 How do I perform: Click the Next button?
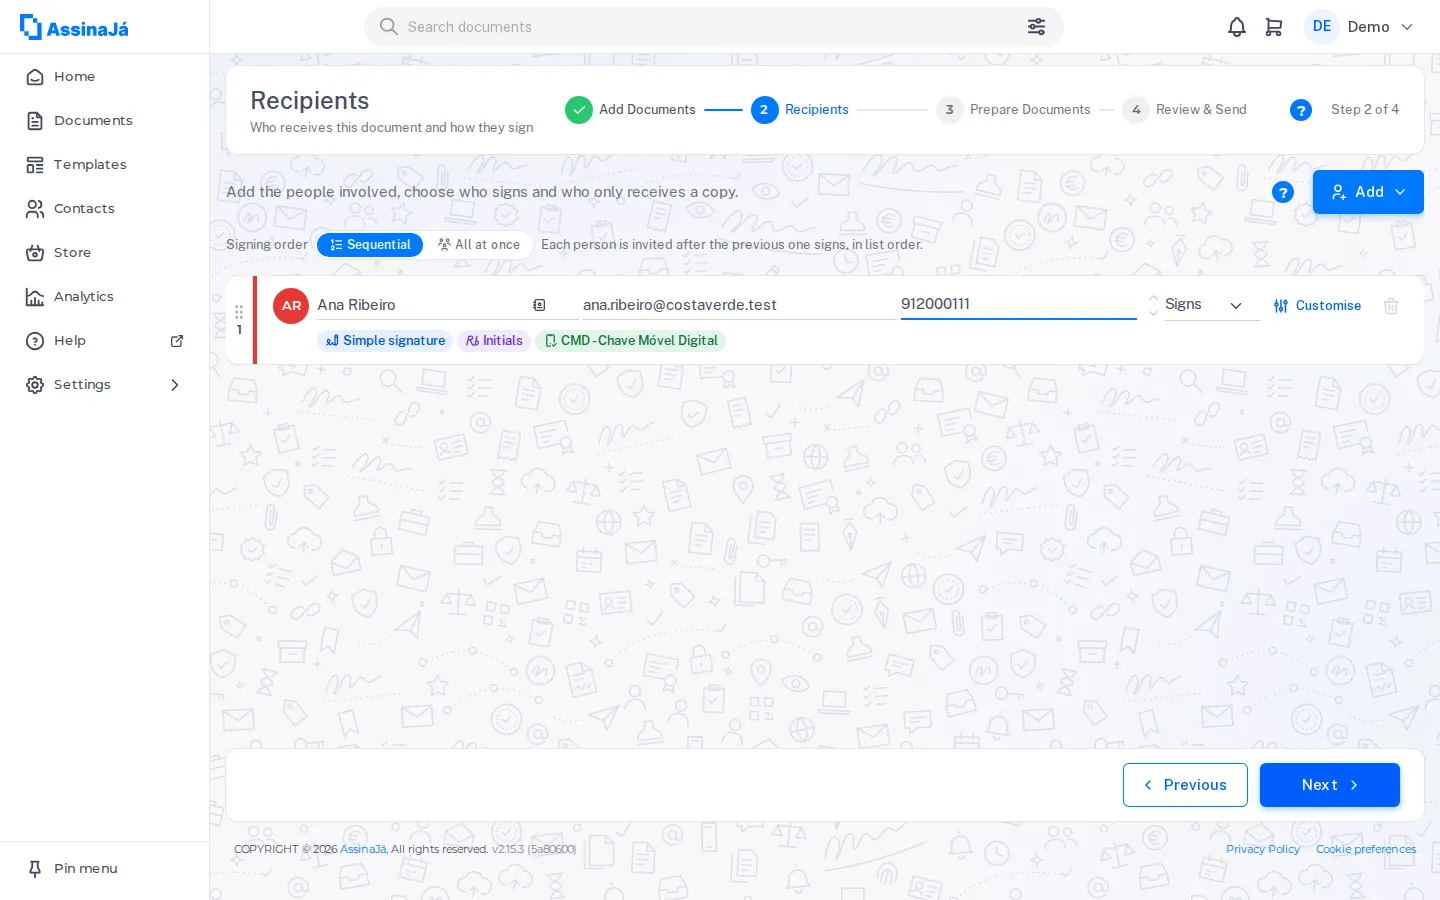[1330, 785]
